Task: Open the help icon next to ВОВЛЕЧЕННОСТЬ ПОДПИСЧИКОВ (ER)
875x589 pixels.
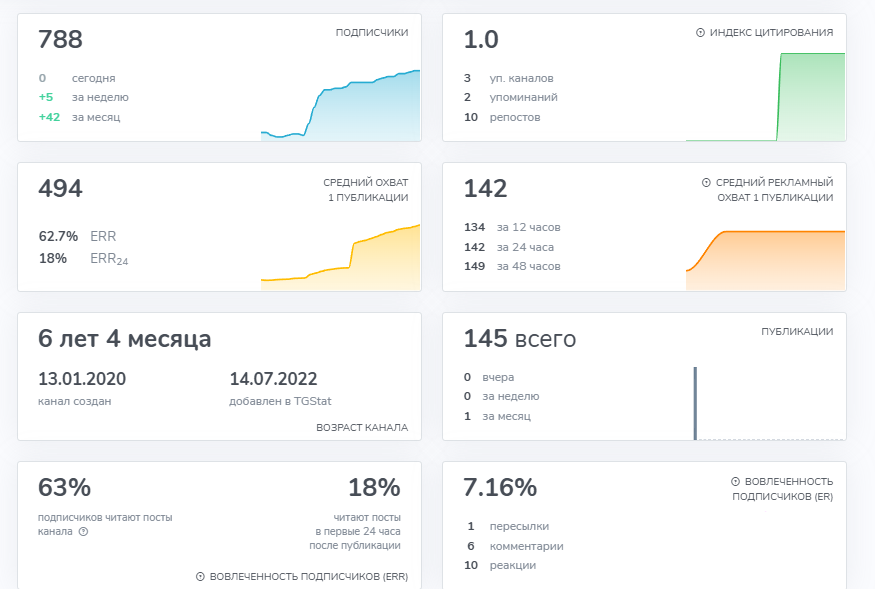Action: click(x=735, y=481)
